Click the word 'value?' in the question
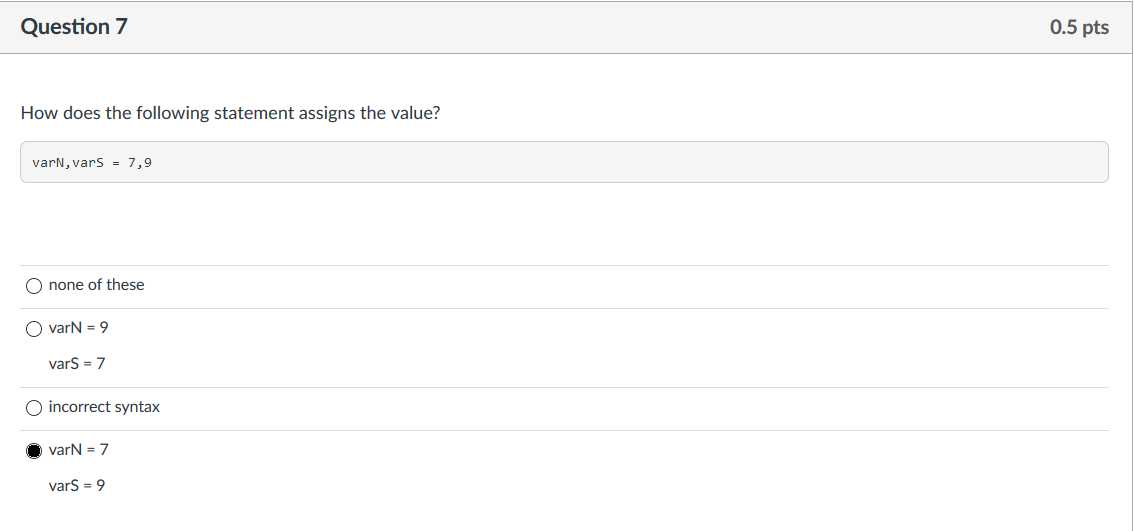Image resolution: width=1134 pixels, height=531 pixels. click(x=415, y=113)
